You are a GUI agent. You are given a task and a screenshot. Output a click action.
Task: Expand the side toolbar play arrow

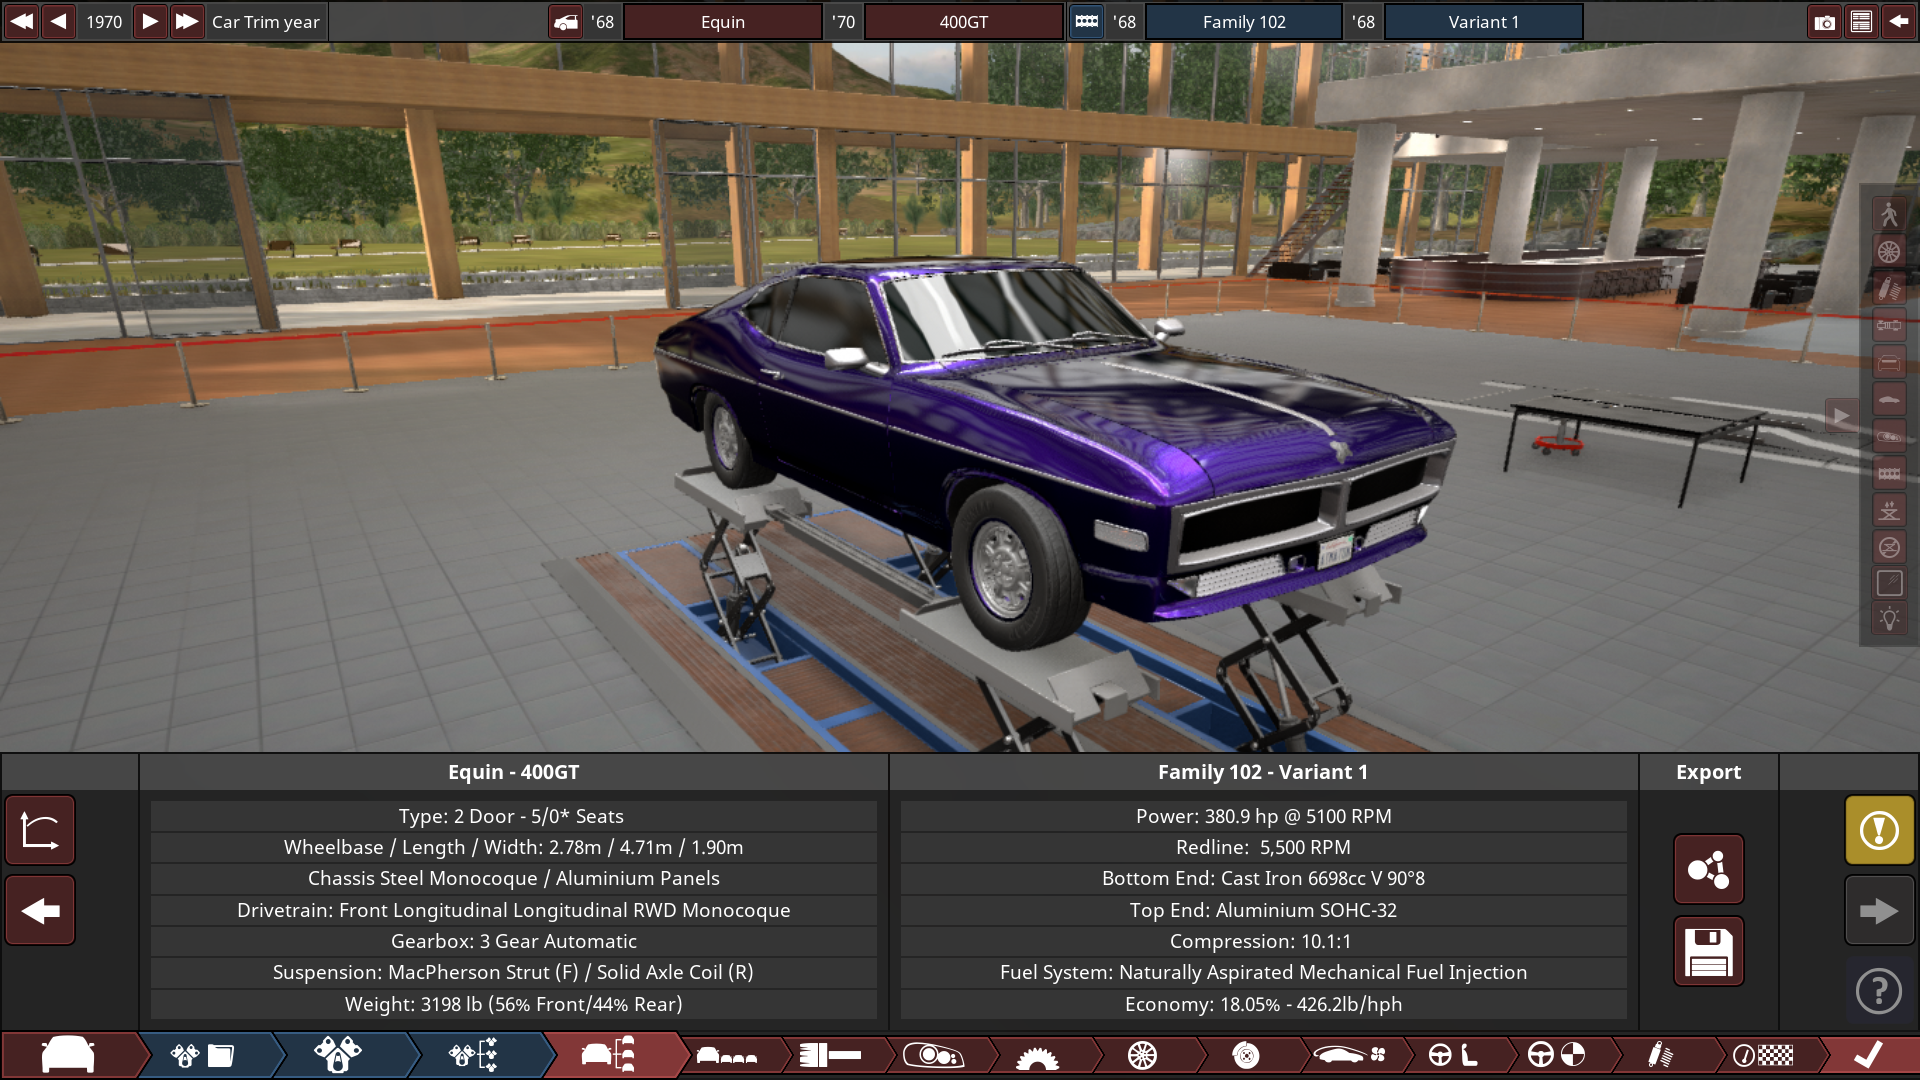(1841, 416)
